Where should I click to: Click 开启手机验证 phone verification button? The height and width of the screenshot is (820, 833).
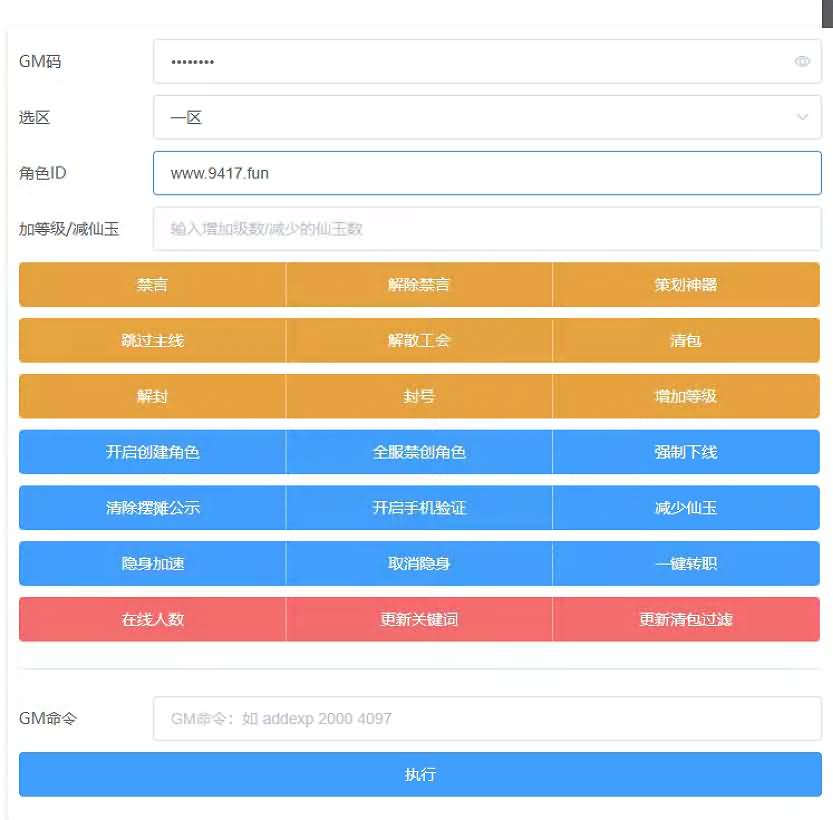[x=418, y=507]
